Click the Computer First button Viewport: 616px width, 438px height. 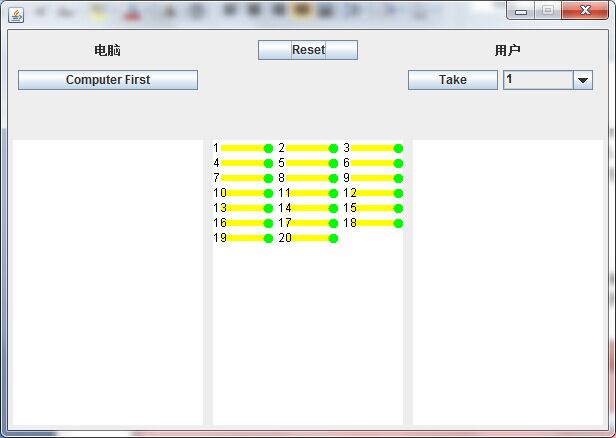click(108, 80)
